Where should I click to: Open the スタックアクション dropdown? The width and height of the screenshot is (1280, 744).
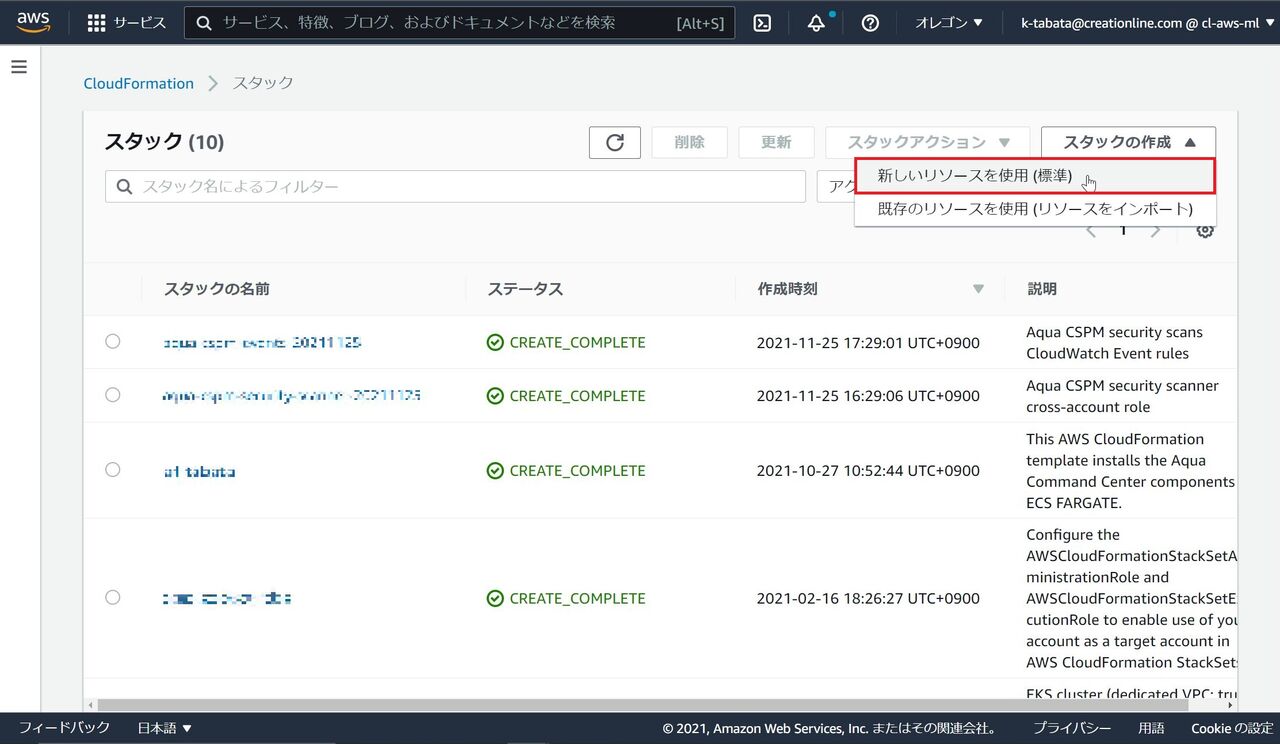pyautogui.click(x=929, y=142)
